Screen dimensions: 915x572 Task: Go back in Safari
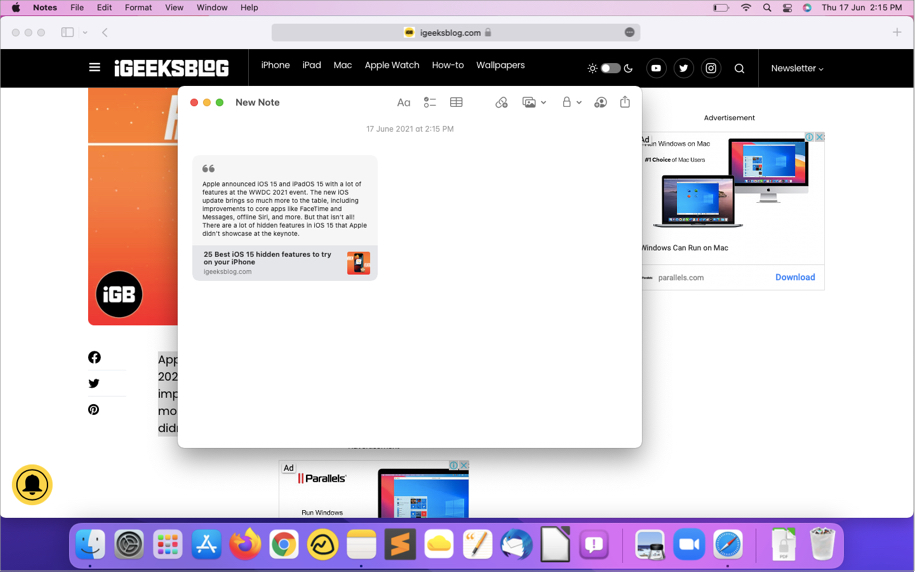coord(104,33)
